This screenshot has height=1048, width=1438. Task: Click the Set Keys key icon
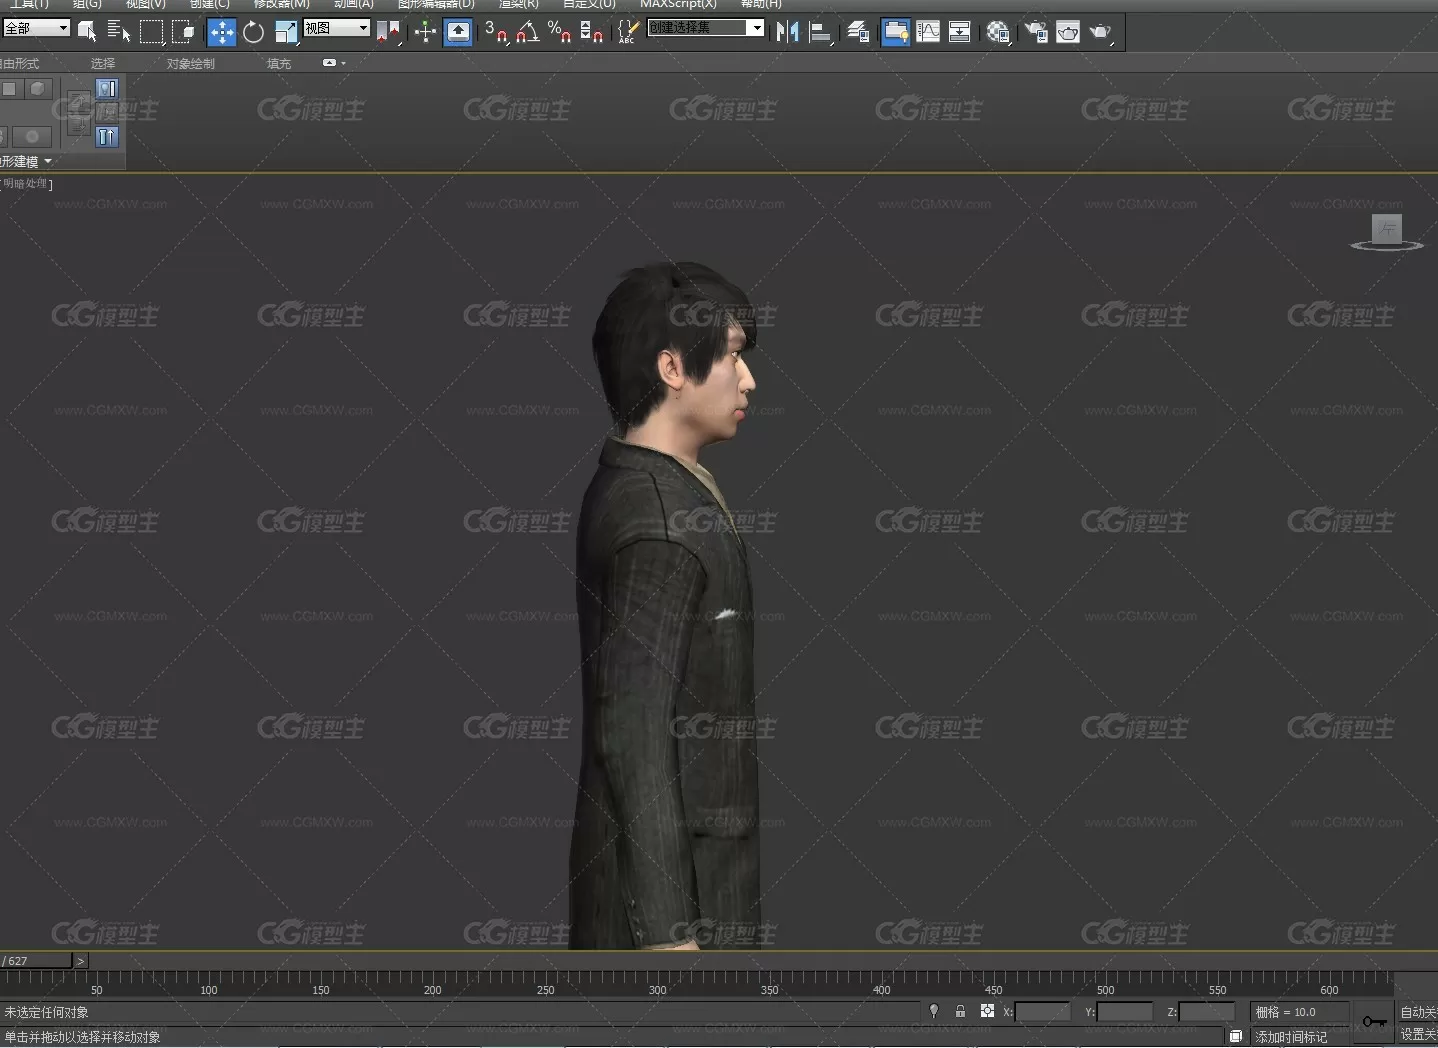click(1375, 1021)
